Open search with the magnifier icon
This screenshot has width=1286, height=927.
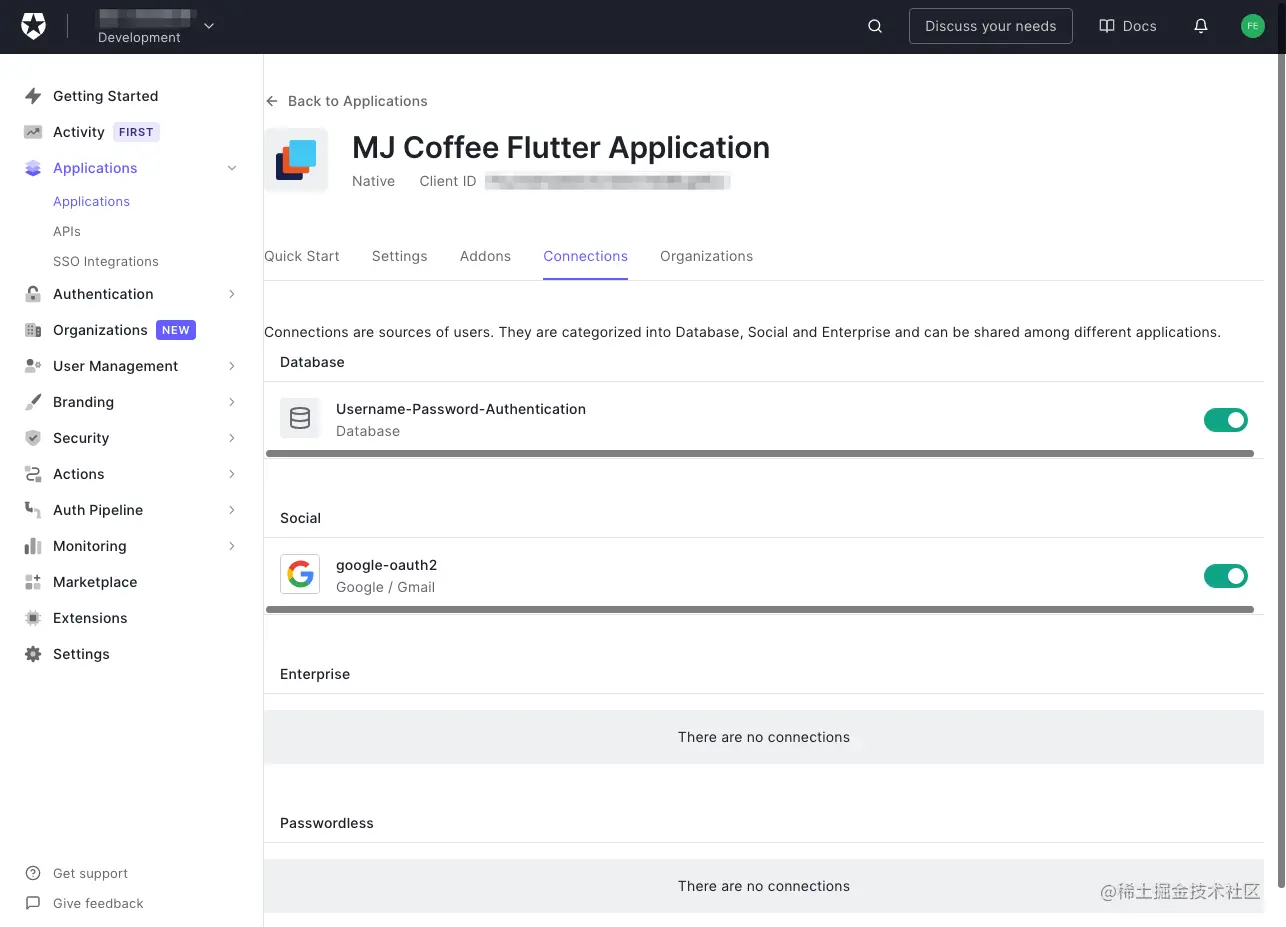(875, 27)
